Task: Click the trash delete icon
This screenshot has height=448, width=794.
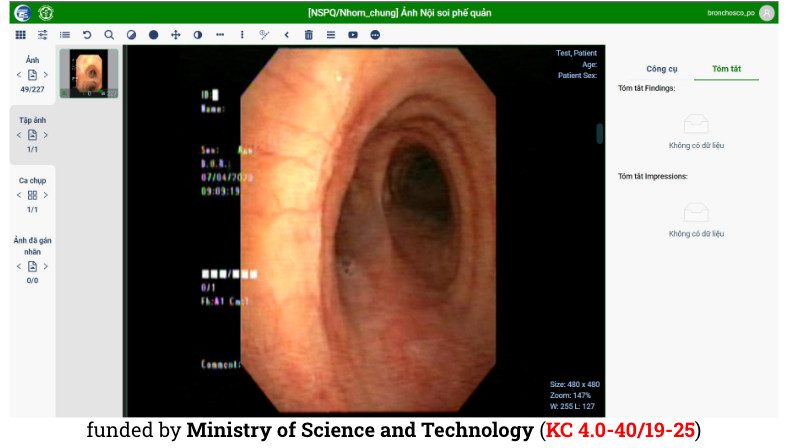Action: tap(308, 34)
